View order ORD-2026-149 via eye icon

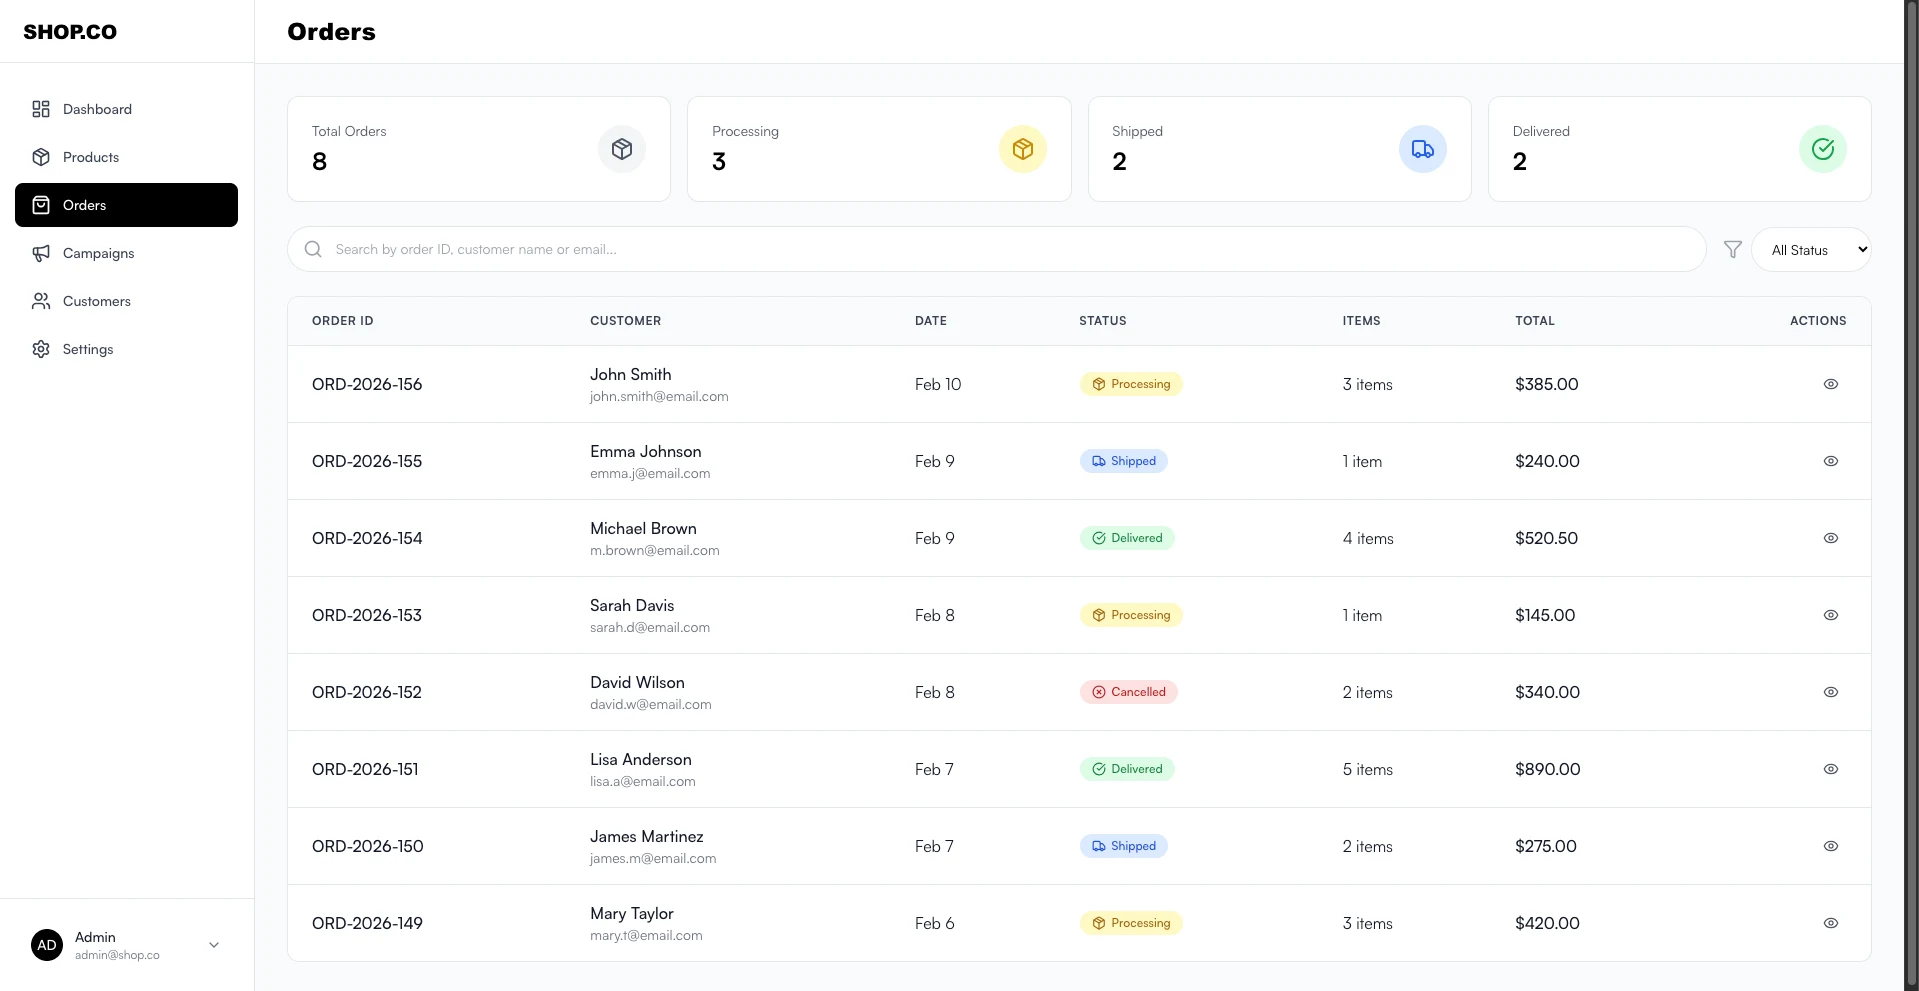pos(1830,923)
